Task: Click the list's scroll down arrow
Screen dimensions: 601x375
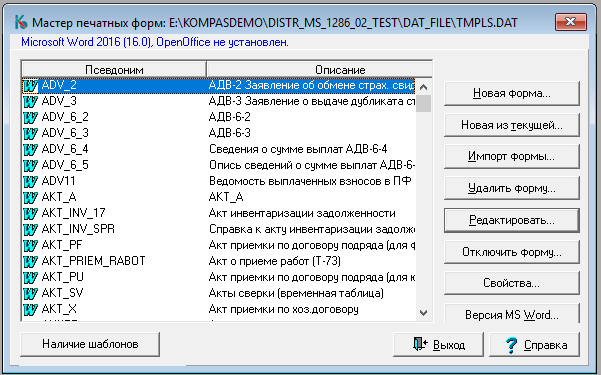Action: coord(424,313)
